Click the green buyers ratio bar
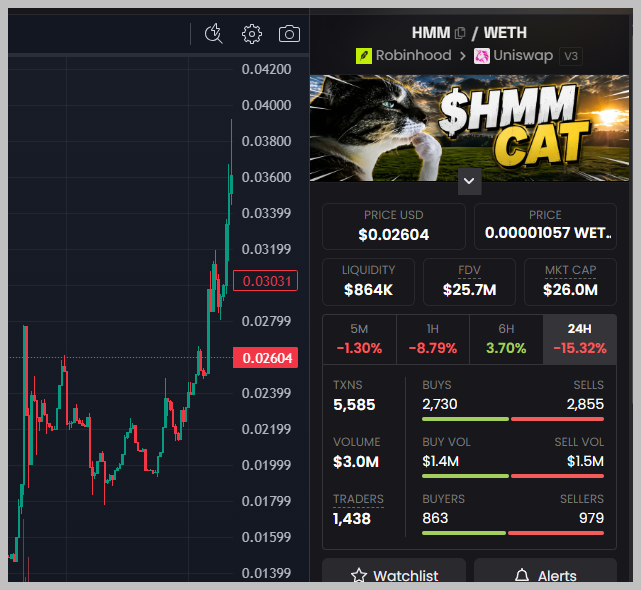 (x=464, y=533)
